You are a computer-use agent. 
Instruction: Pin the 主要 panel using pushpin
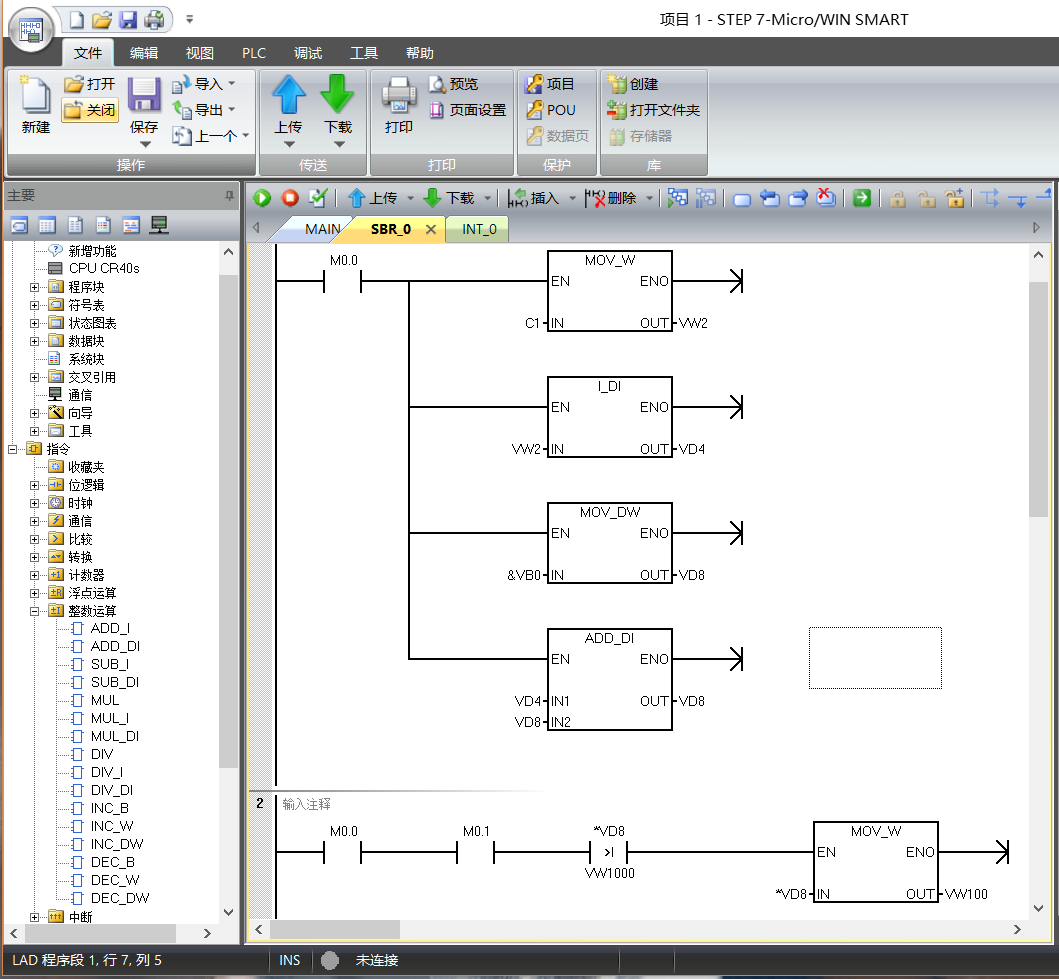tap(229, 195)
